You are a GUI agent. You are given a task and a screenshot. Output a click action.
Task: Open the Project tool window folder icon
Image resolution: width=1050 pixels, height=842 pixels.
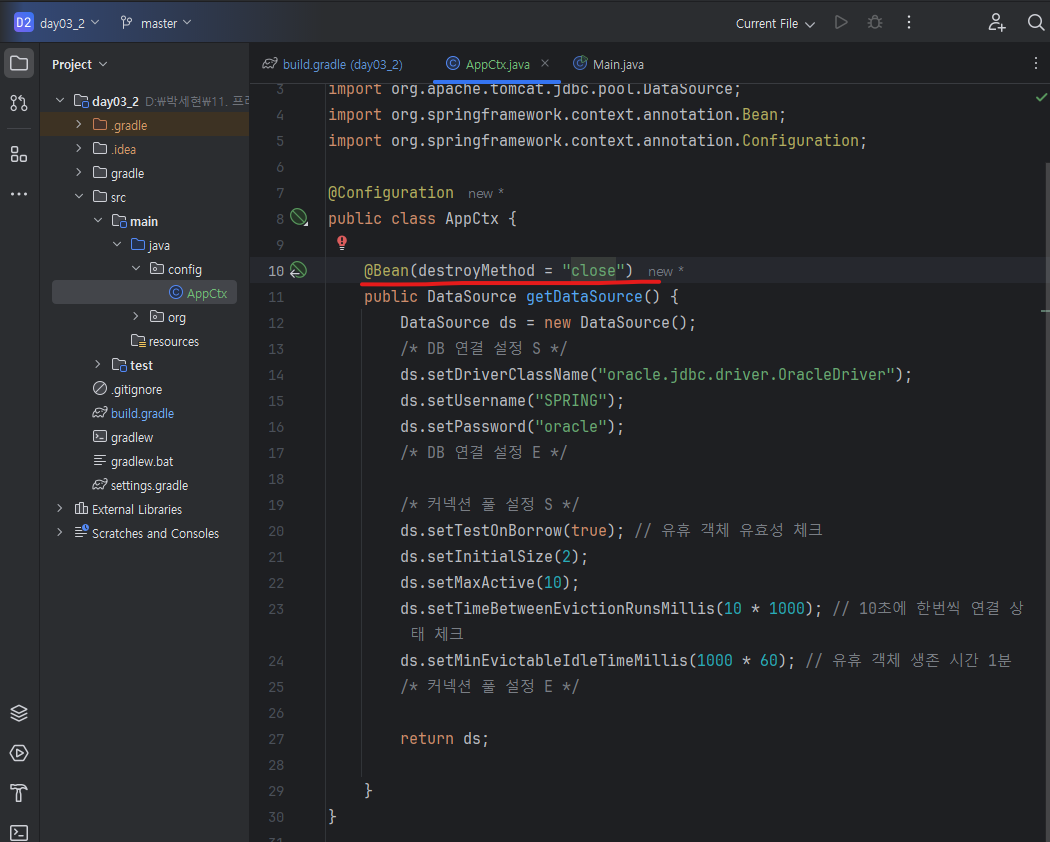click(x=19, y=64)
